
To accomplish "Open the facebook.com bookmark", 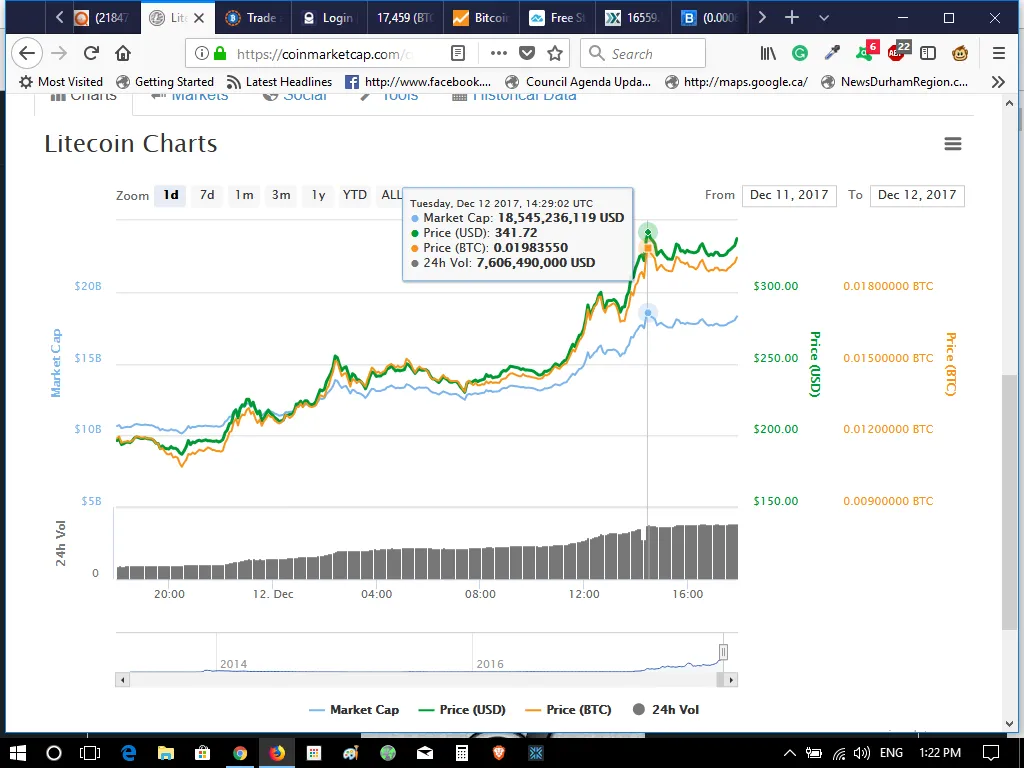I will tap(418, 82).
